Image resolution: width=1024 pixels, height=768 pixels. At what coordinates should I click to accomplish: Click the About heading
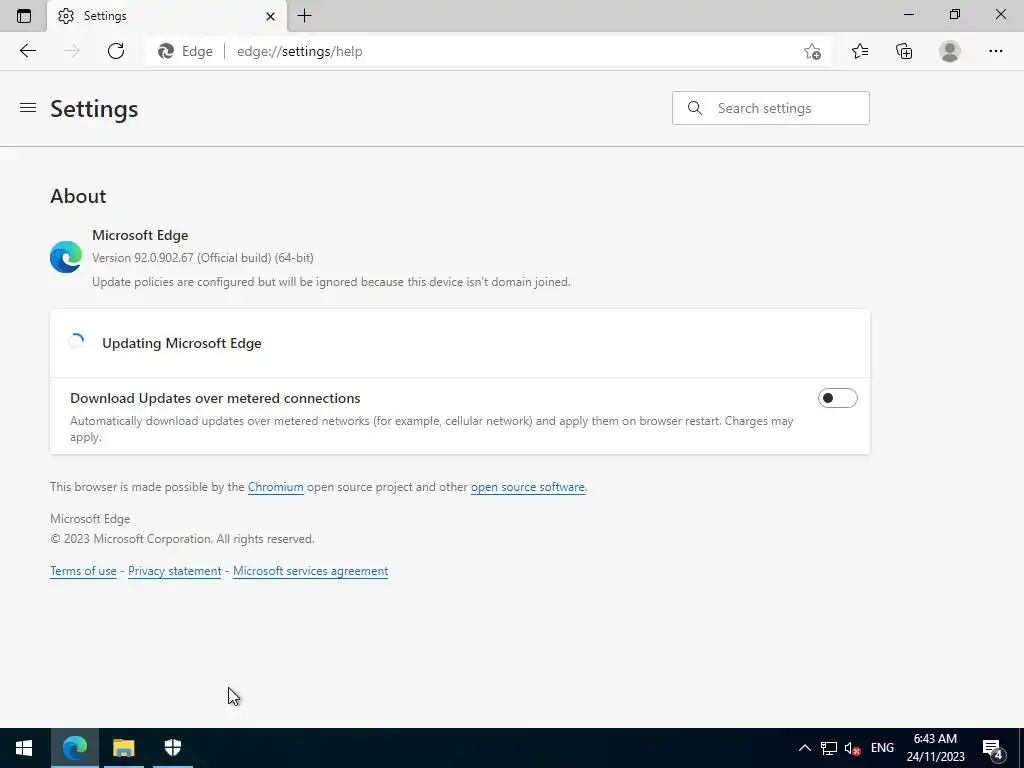tap(78, 196)
